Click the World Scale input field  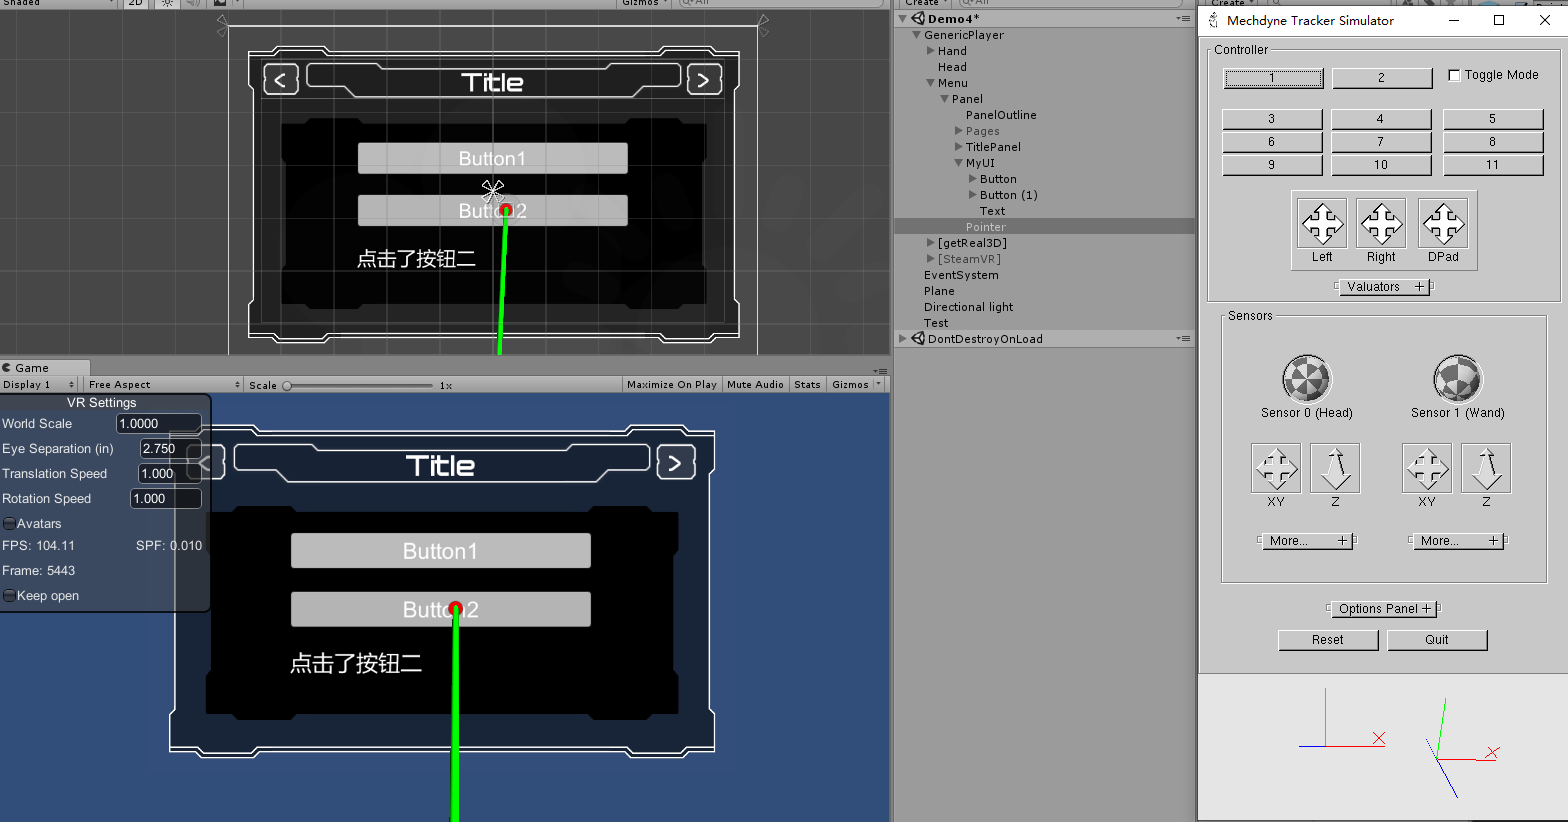159,424
